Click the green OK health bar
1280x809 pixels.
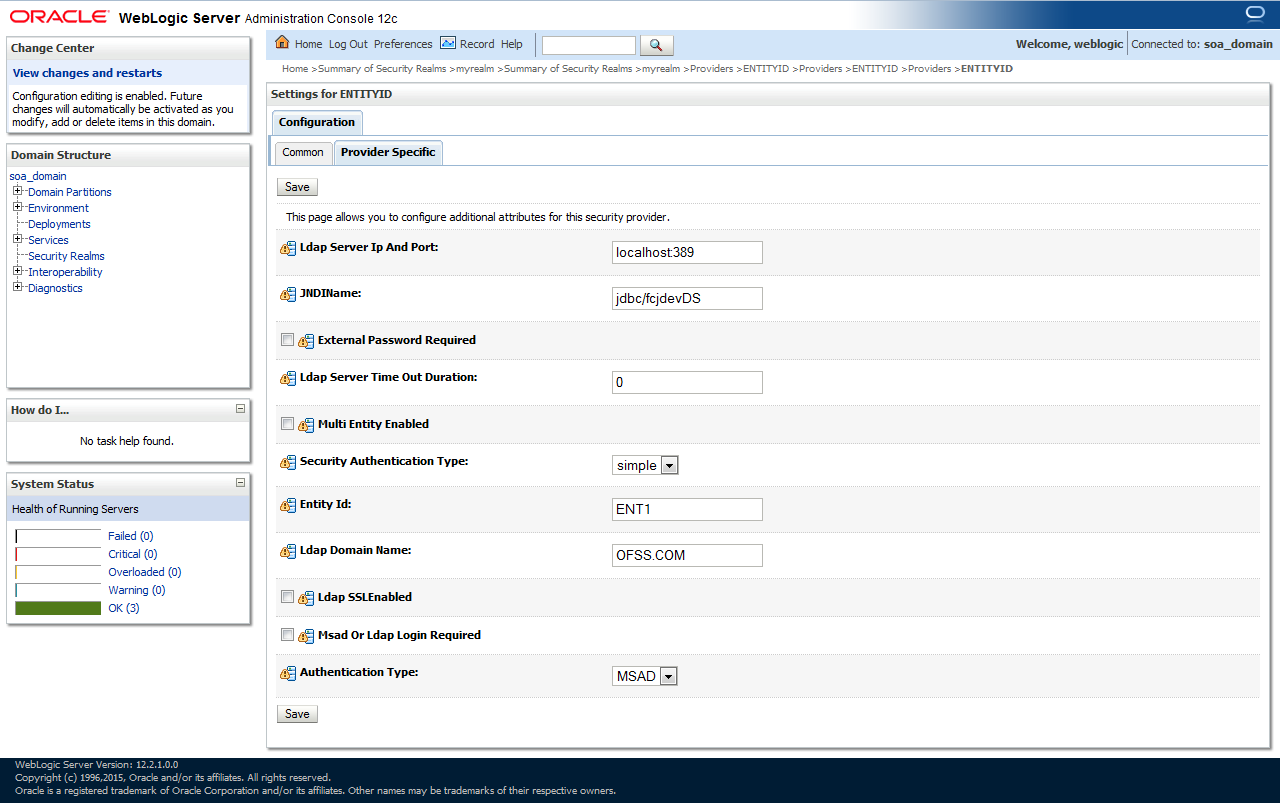click(x=58, y=608)
